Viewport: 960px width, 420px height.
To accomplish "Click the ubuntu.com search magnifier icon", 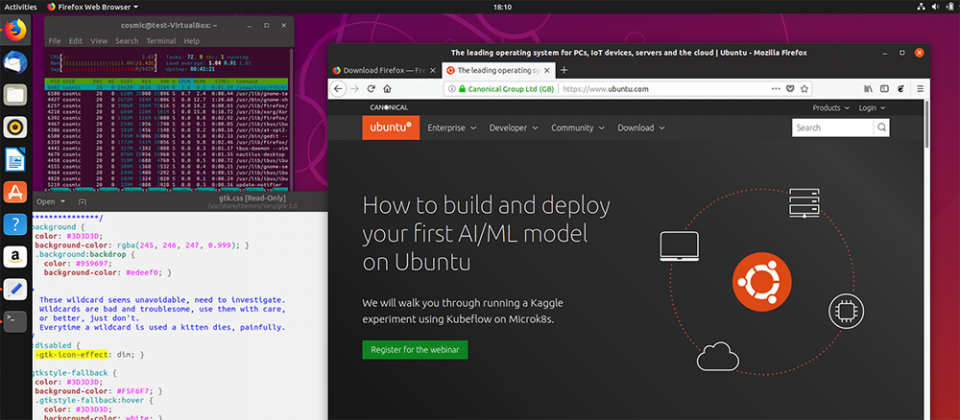I will point(882,128).
